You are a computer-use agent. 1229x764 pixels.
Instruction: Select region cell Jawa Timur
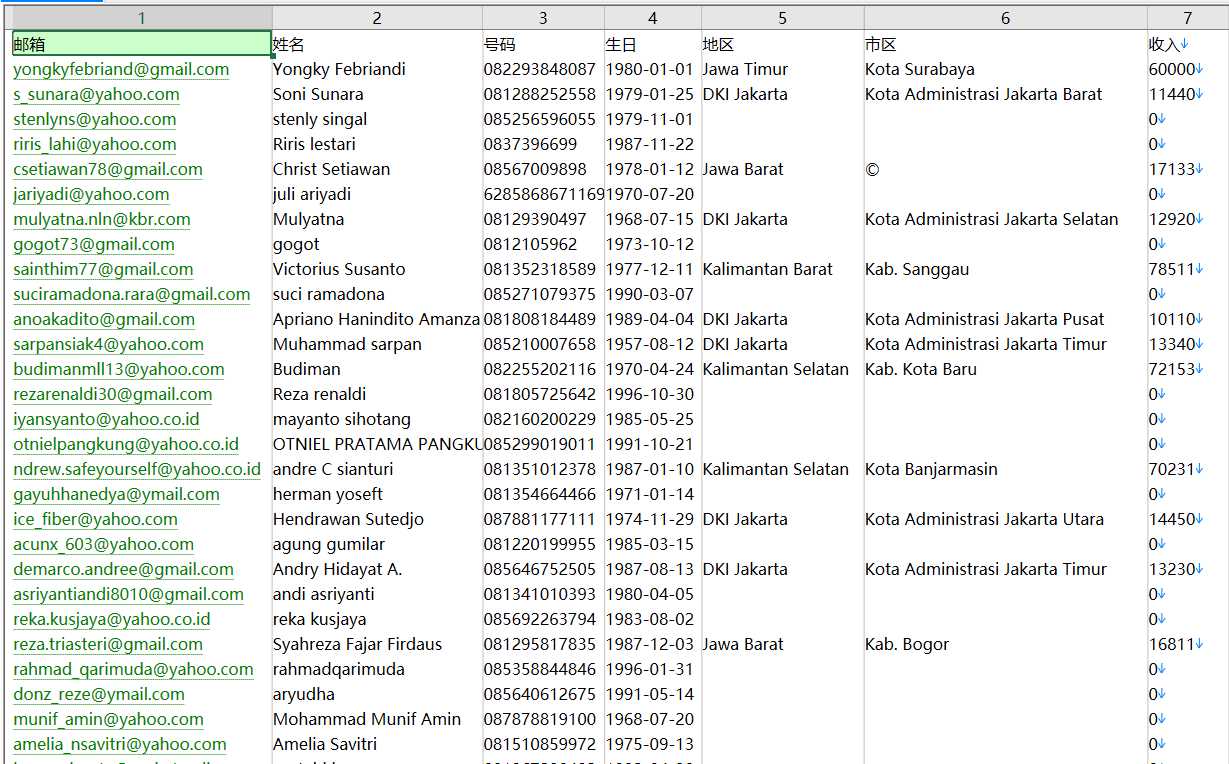(x=782, y=69)
